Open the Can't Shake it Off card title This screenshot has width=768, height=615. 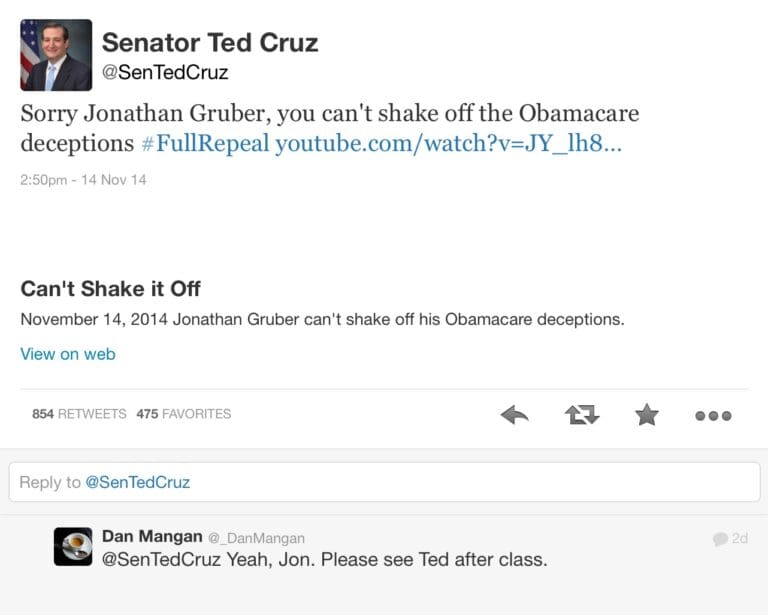[x=110, y=289]
